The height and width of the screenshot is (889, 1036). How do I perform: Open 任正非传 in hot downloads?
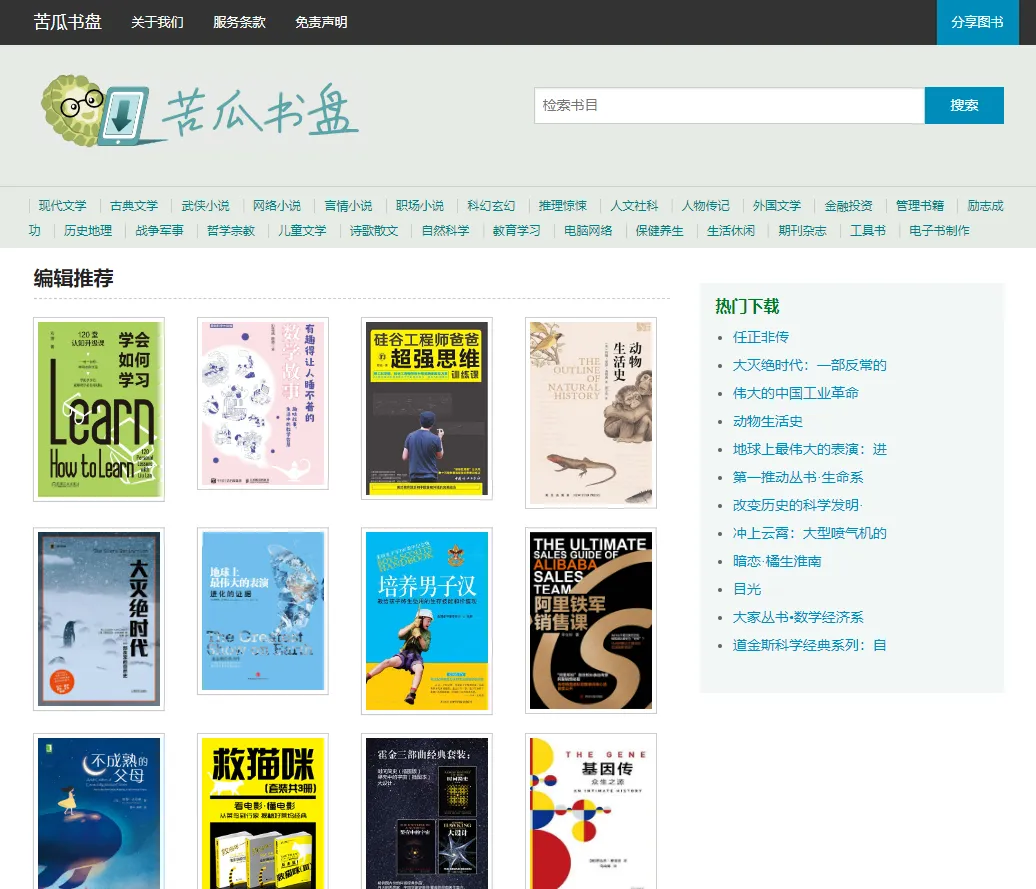pos(760,337)
